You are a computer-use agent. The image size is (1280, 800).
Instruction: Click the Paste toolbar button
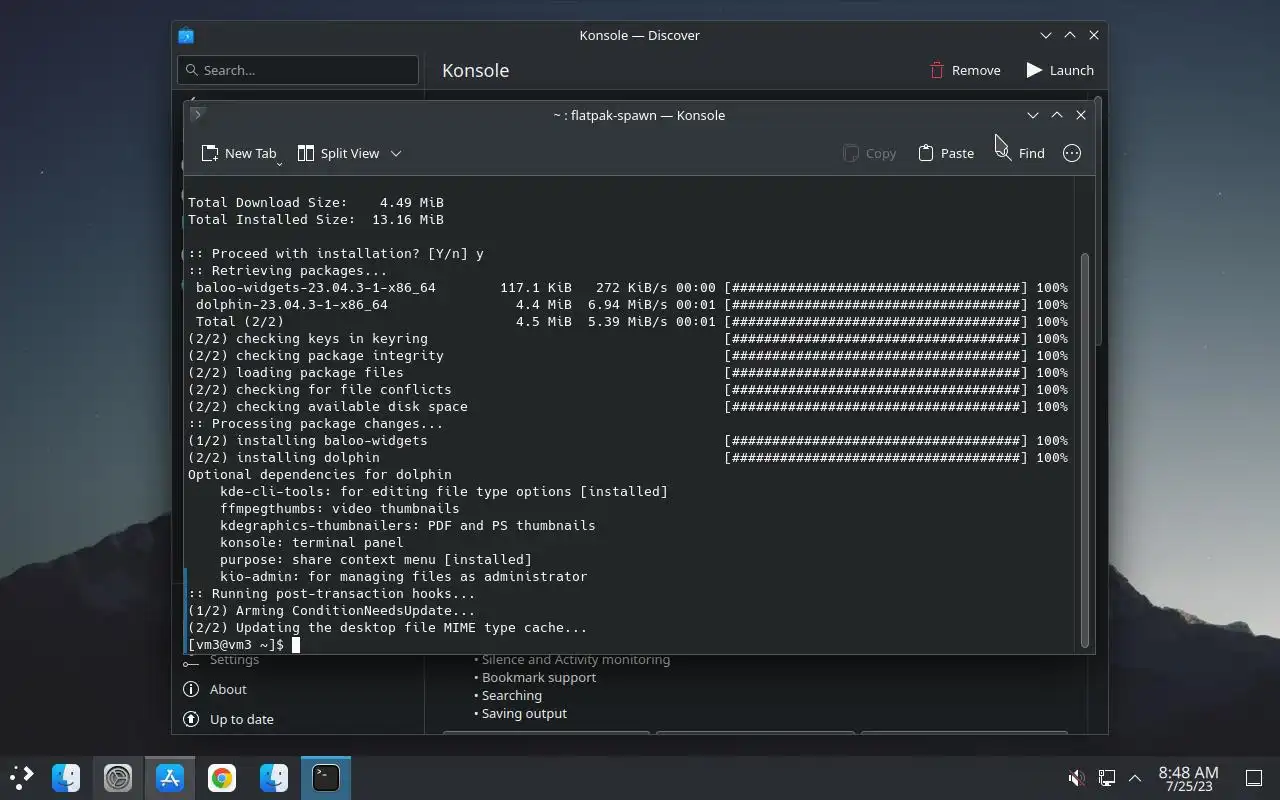click(946, 153)
